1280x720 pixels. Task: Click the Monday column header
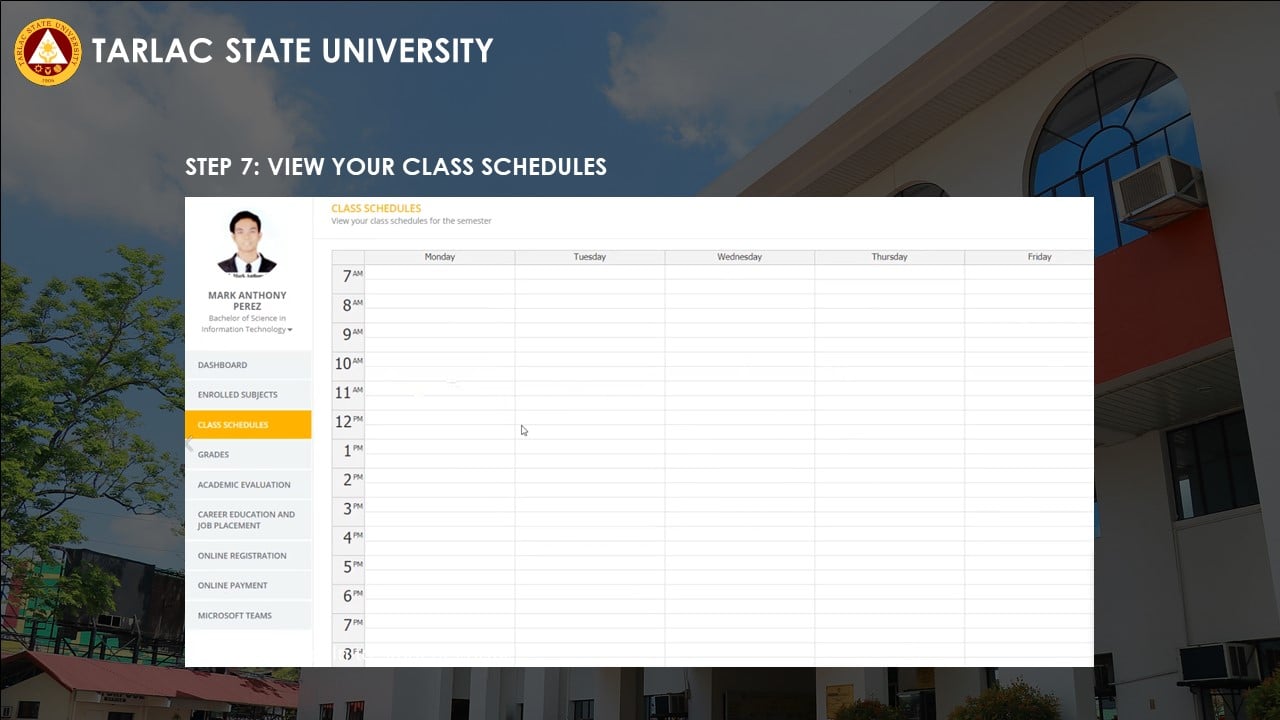point(439,257)
